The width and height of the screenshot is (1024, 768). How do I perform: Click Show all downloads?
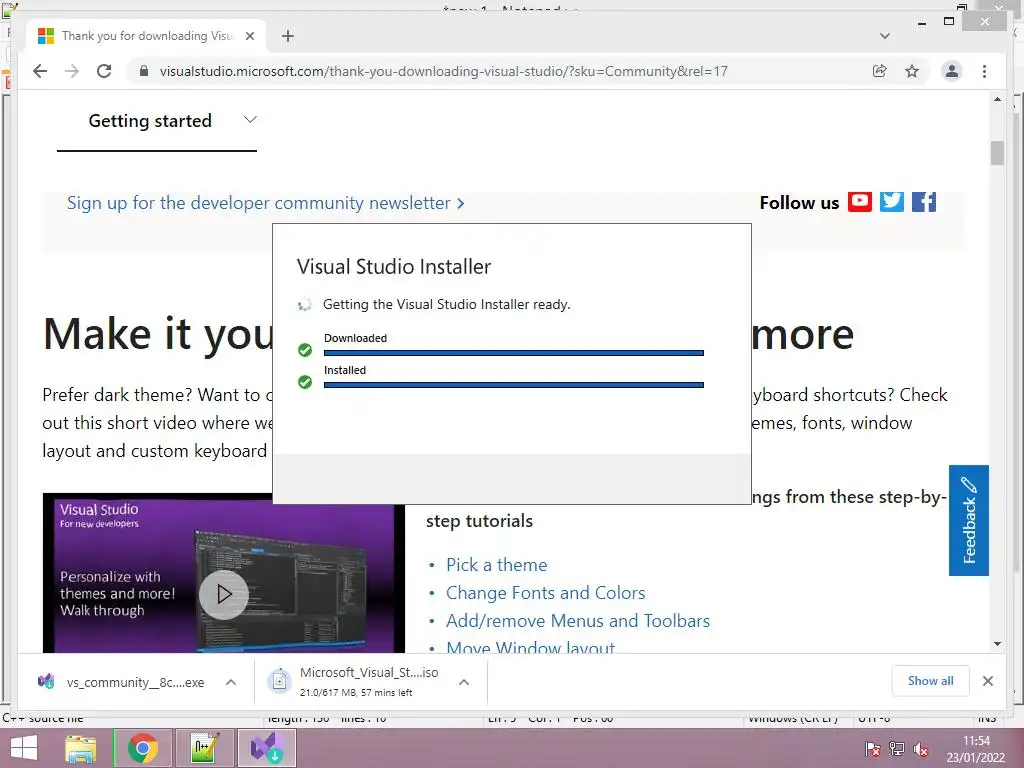click(x=931, y=681)
